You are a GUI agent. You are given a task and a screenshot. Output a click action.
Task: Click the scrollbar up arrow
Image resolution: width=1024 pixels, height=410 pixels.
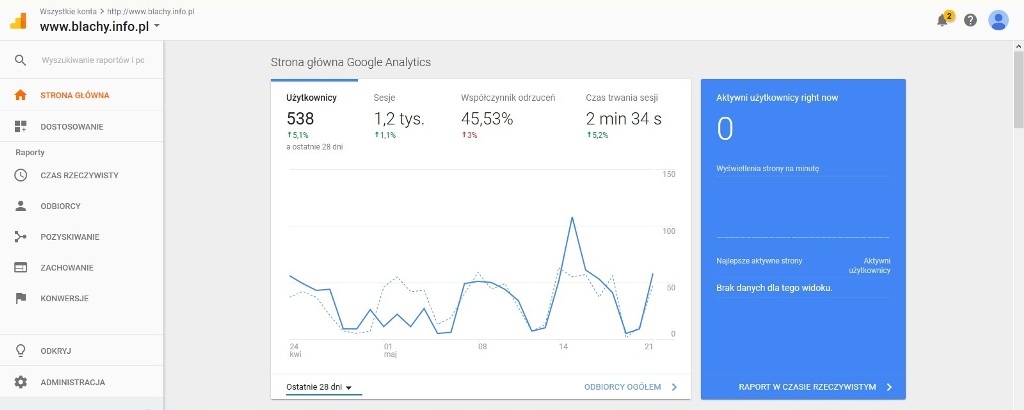1018,46
